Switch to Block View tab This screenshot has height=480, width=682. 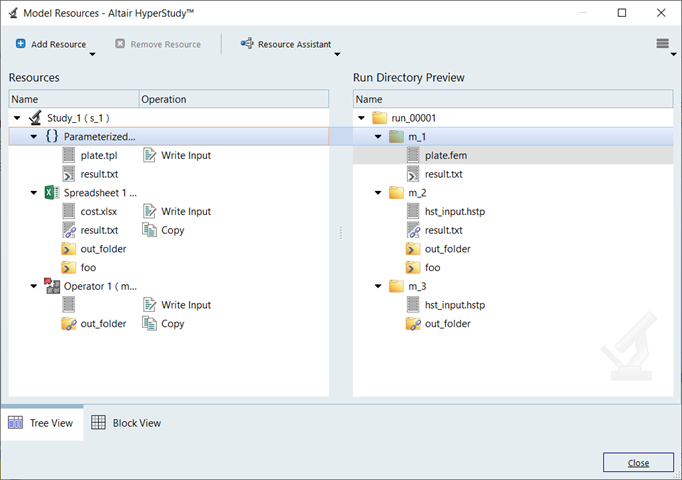[127, 423]
